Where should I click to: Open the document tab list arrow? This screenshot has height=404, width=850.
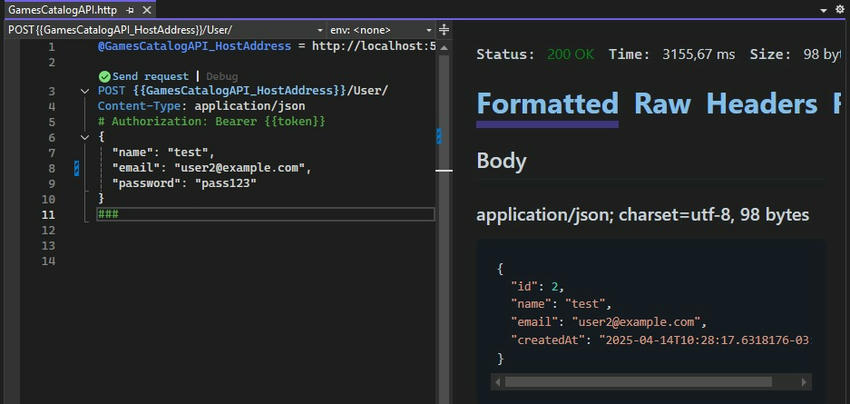(x=824, y=10)
